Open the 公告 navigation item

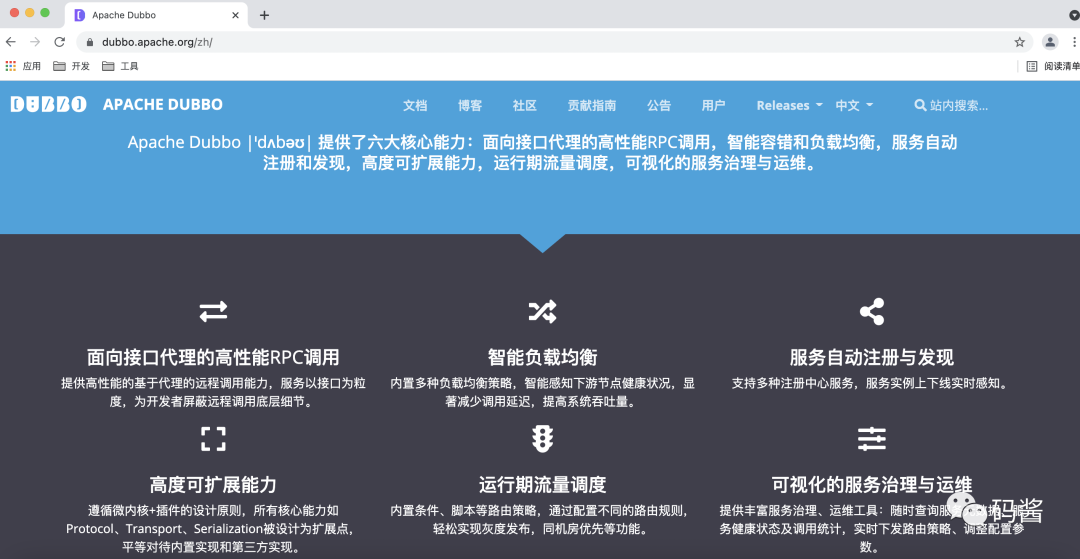[x=659, y=105]
